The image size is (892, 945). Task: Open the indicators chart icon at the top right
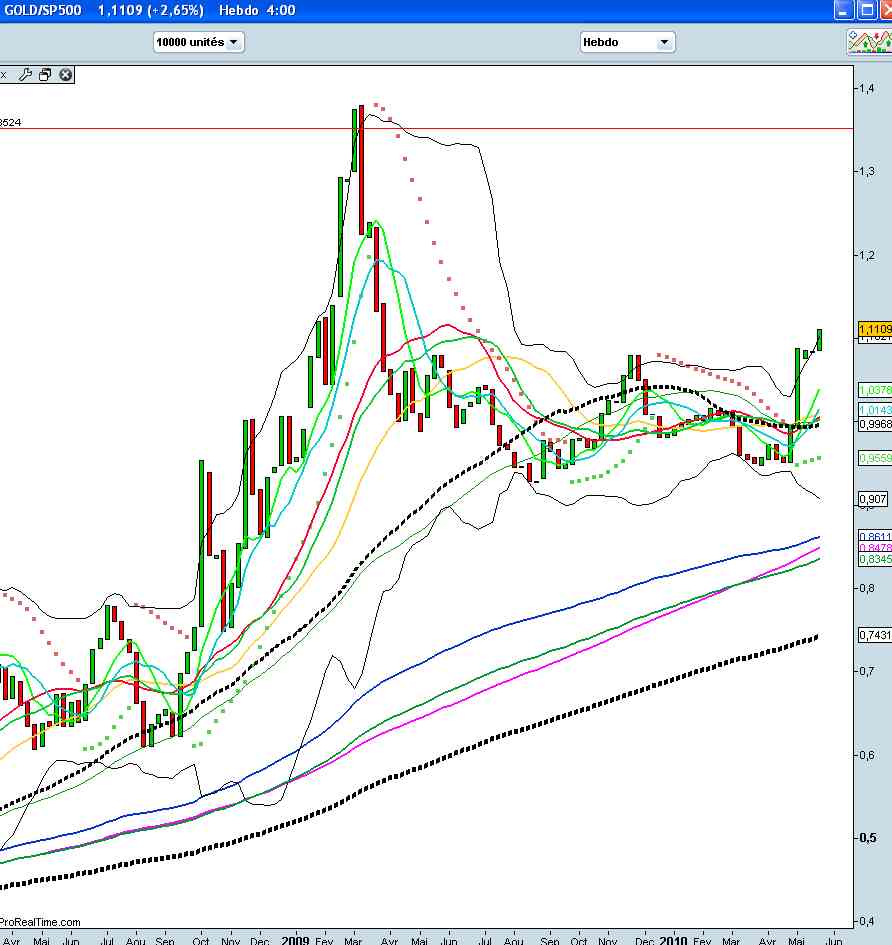pyautogui.click(x=870, y=42)
